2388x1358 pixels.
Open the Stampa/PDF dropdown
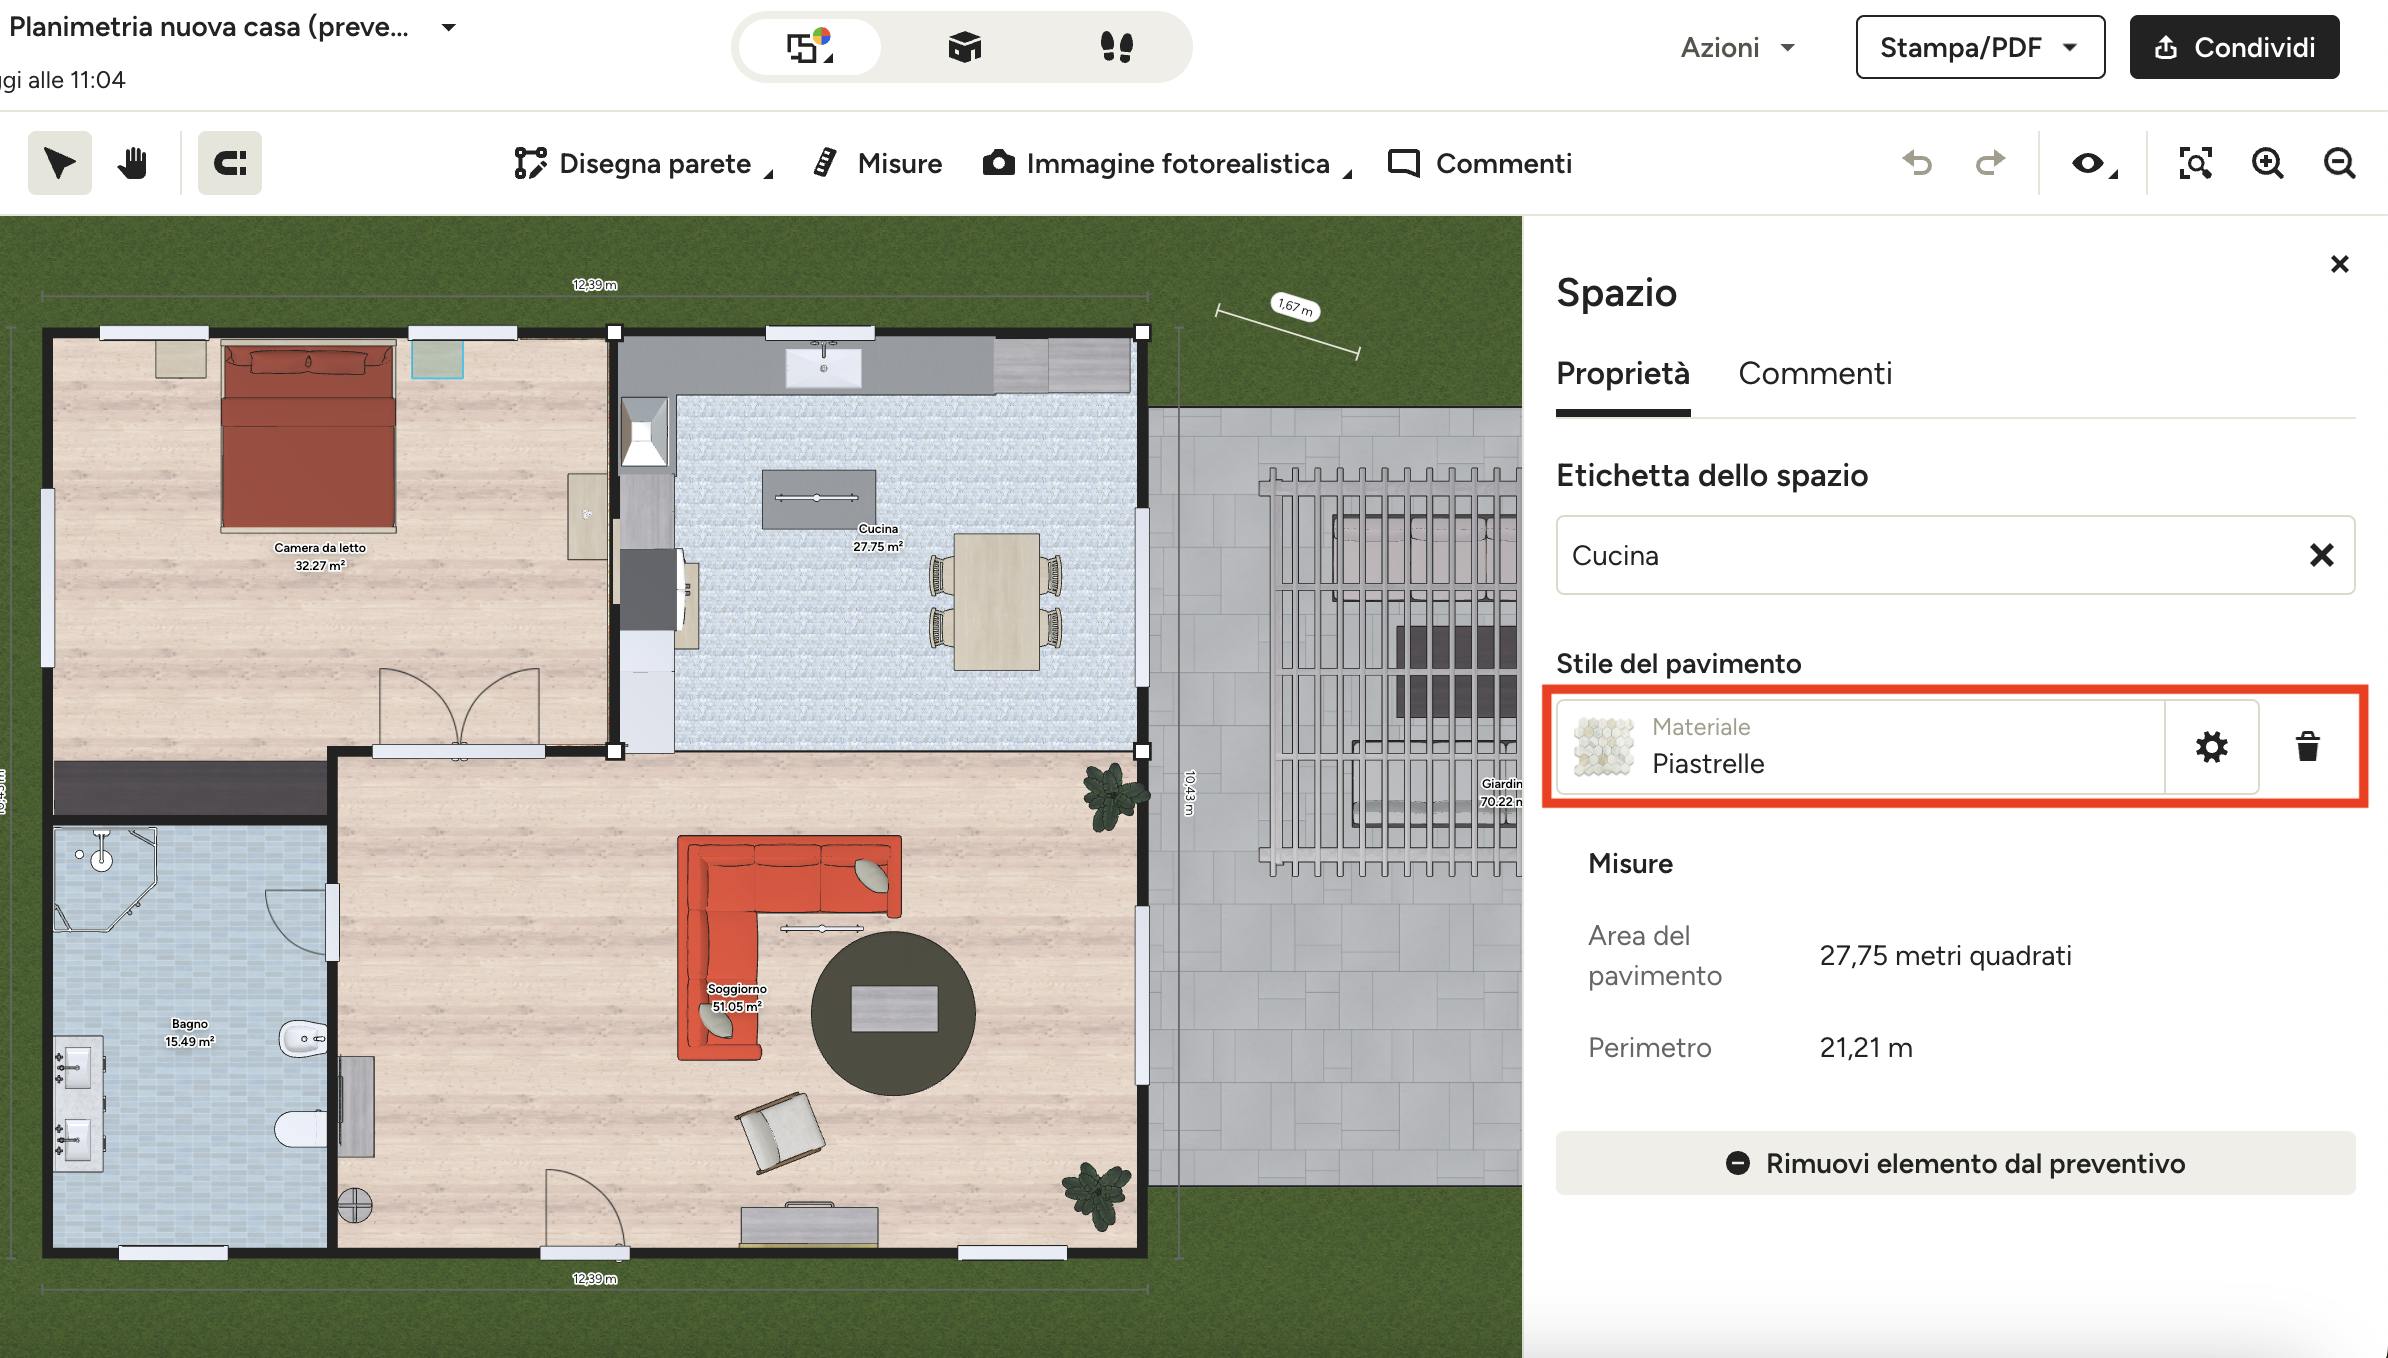point(1980,47)
